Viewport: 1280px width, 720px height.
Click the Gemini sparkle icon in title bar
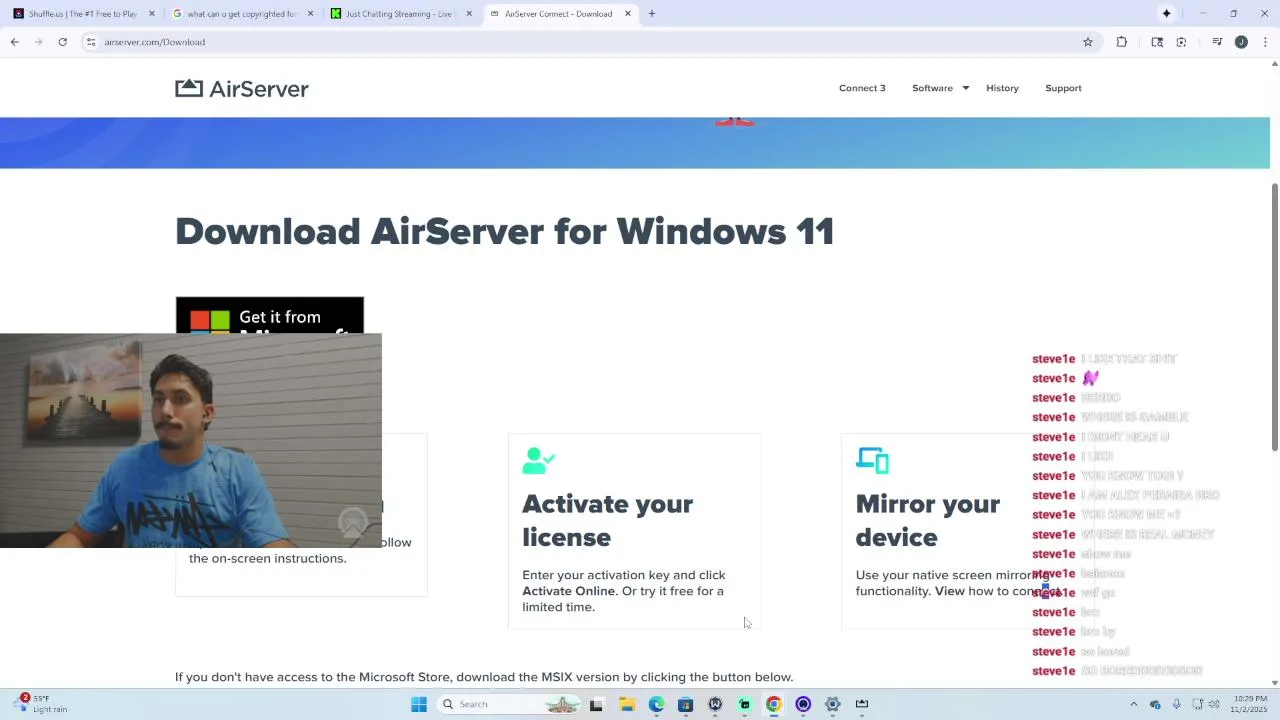click(x=1166, y=14)
